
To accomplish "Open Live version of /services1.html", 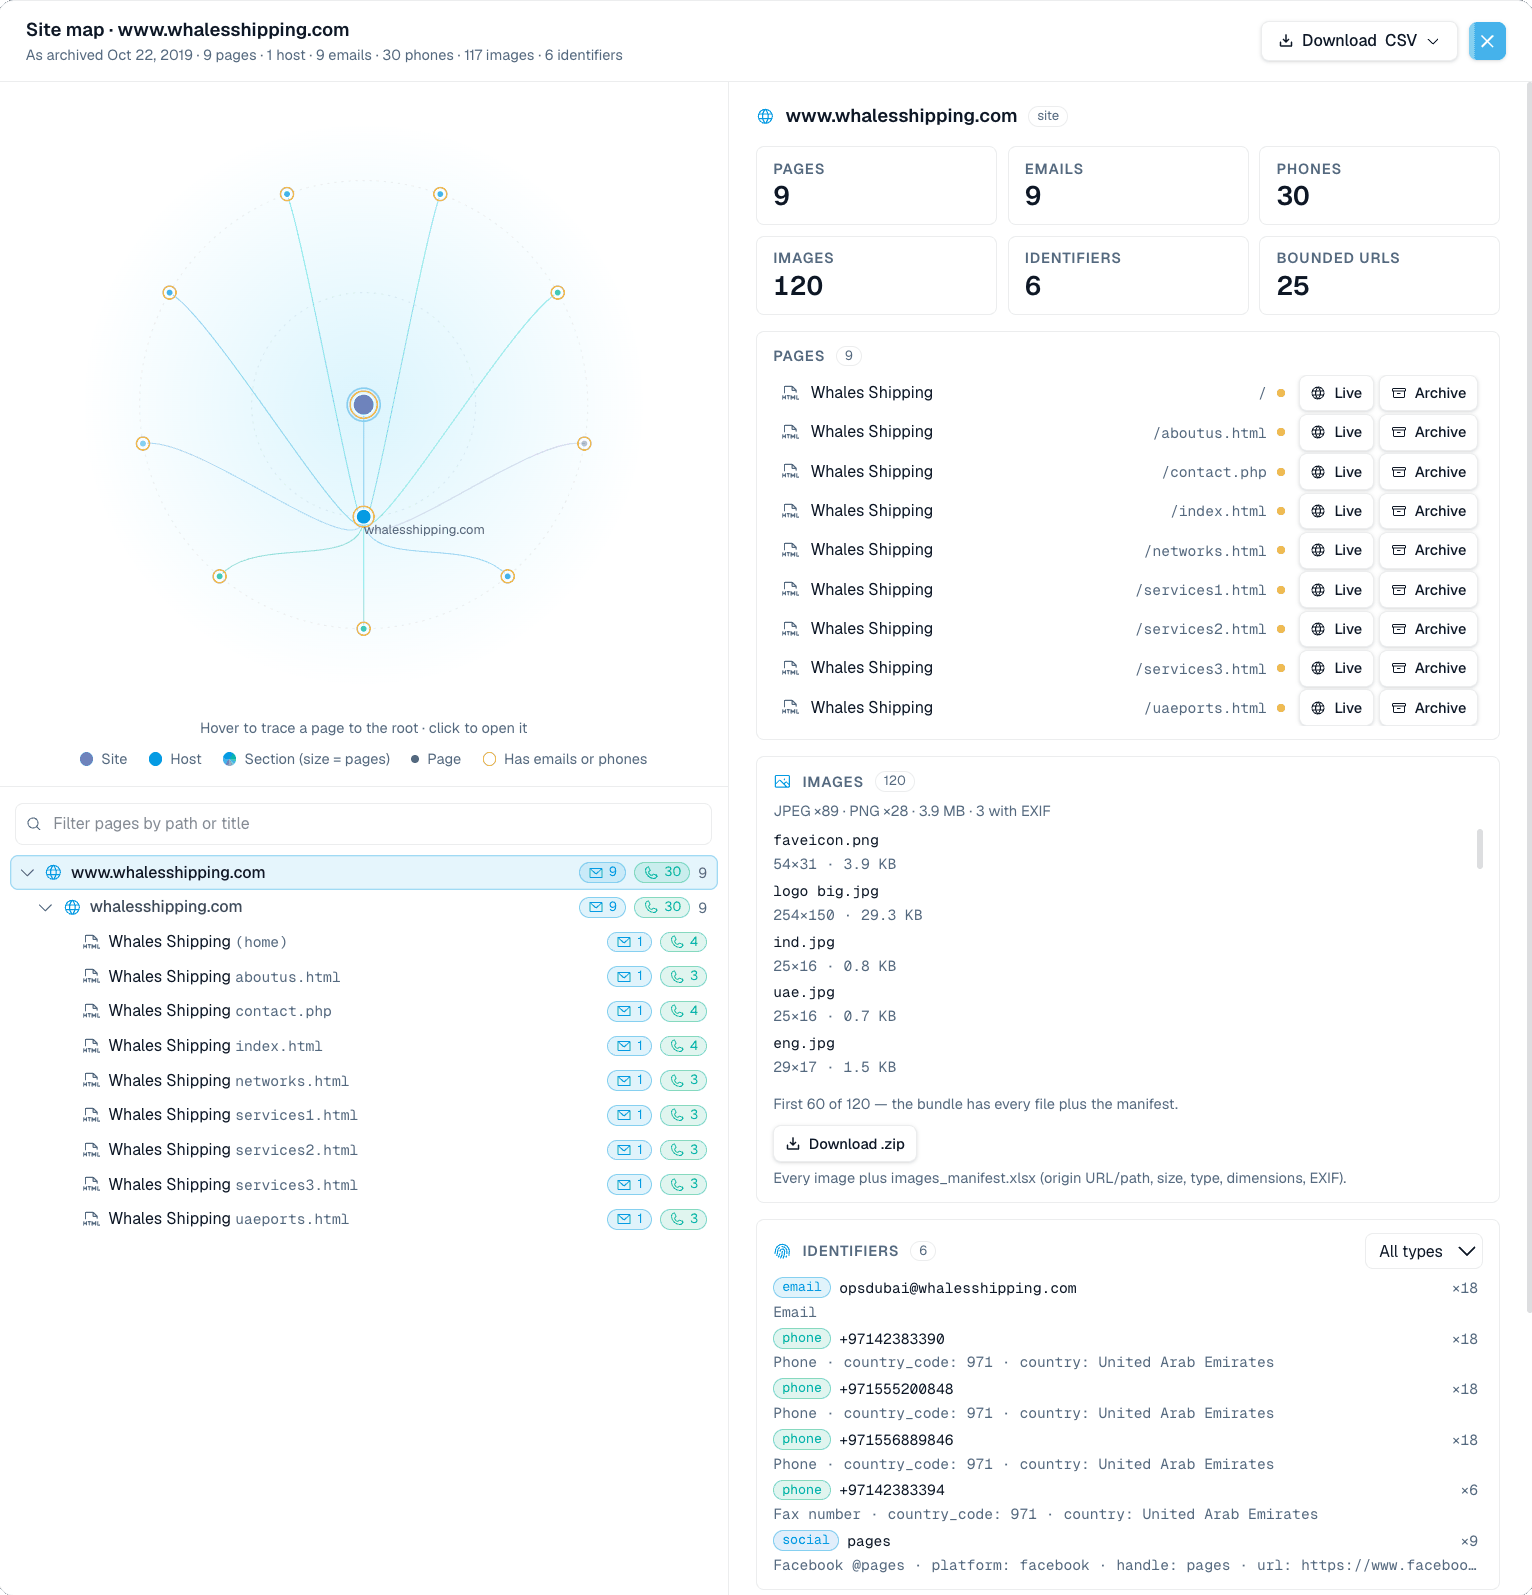I will 1336,590.
